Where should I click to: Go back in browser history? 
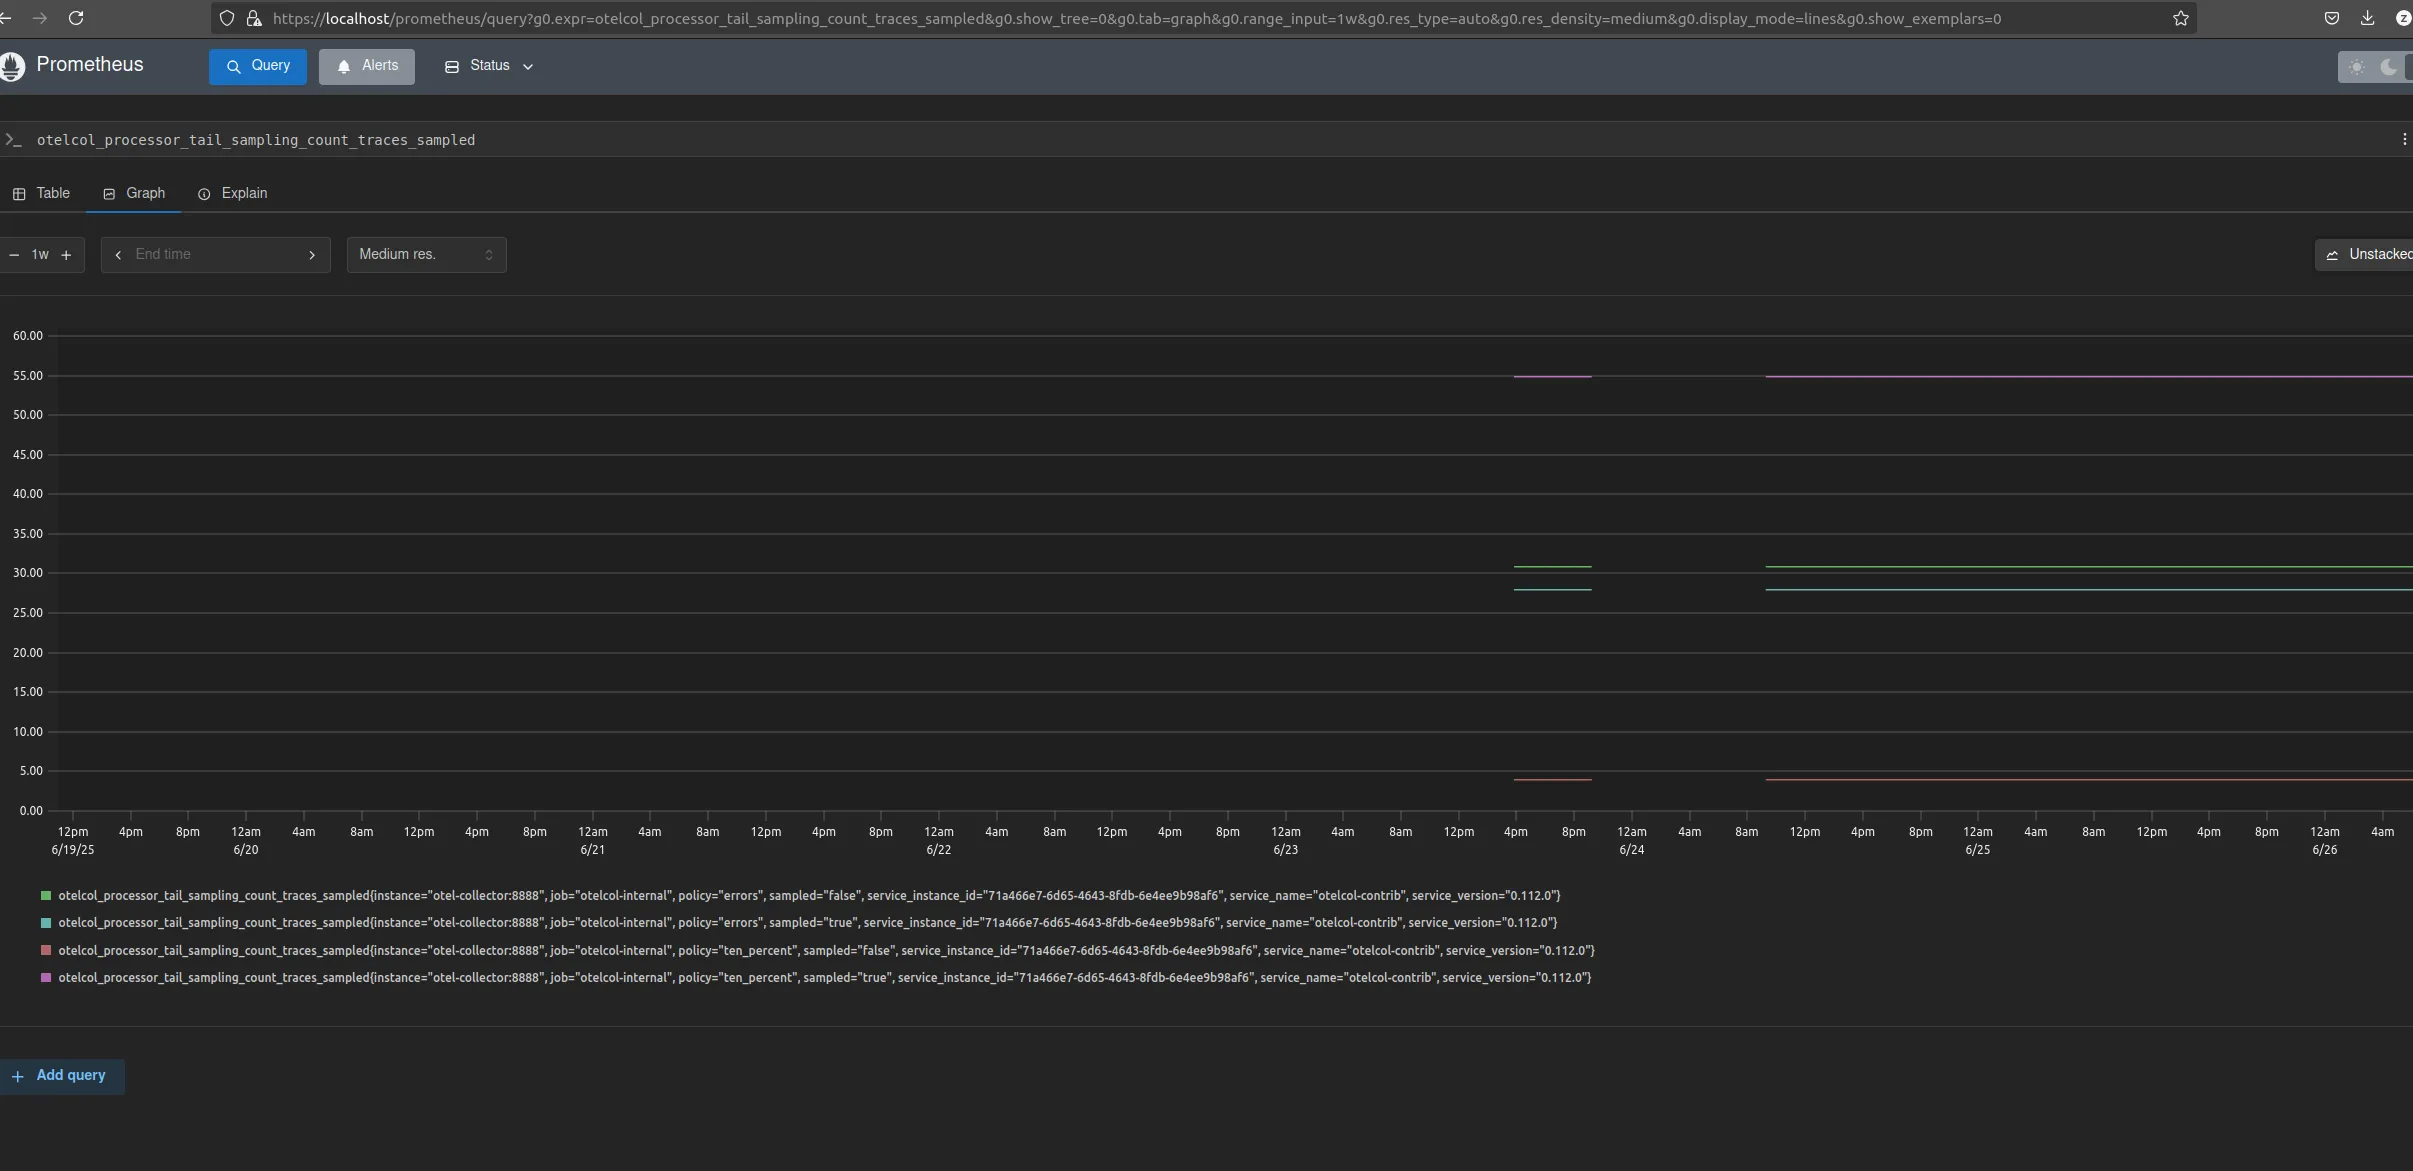coord(6,18)
